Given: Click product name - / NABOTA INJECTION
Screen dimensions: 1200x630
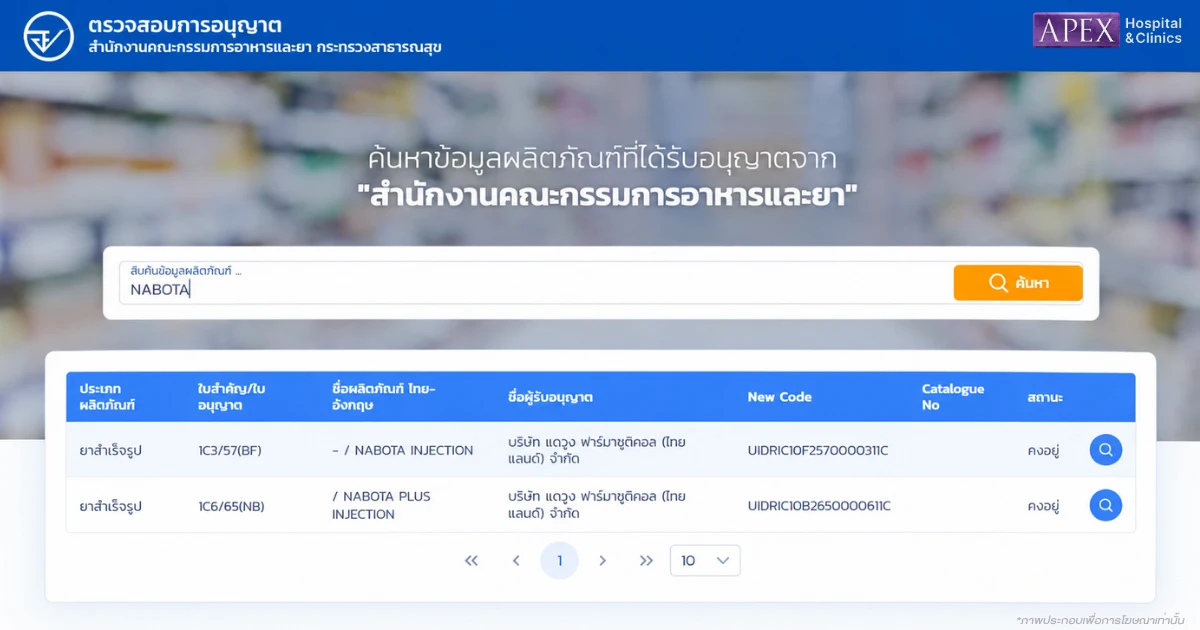Looking at the screenshot, I should [x=403, y=451].
